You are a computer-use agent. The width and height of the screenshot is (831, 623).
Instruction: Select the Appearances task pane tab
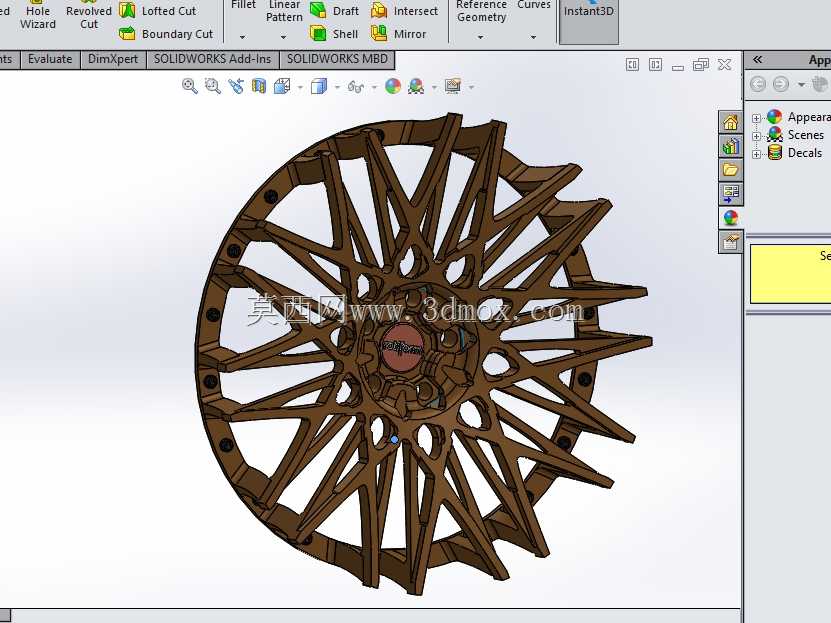click(730, 217)
